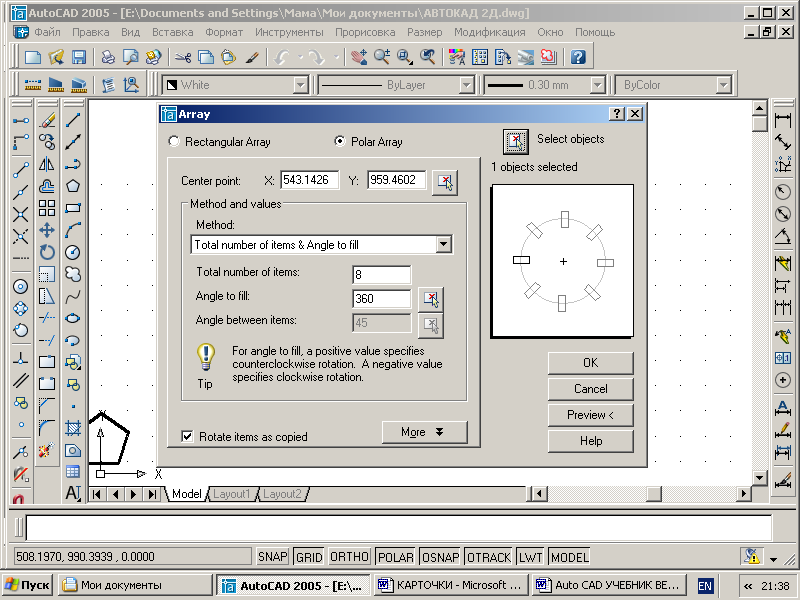Click the New drawing icon
This screenshot has width=800, height=600.
(33, 57)
